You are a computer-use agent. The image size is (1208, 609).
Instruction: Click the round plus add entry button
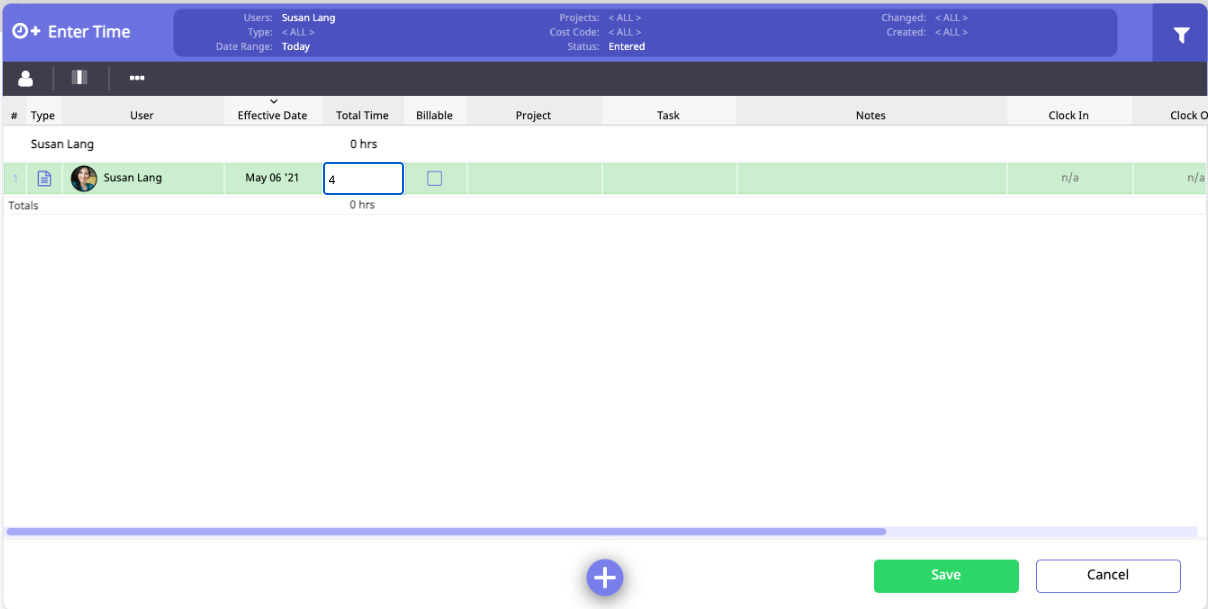coord(605,577)
